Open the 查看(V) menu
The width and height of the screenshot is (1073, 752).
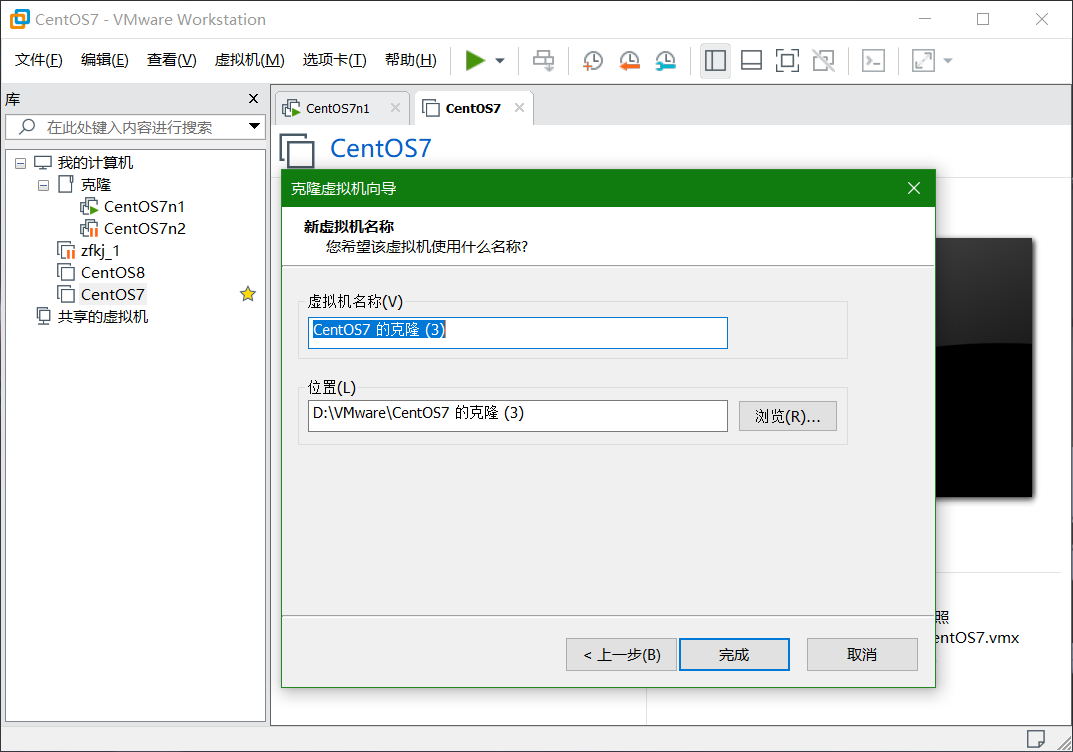[x=172, y=60]
